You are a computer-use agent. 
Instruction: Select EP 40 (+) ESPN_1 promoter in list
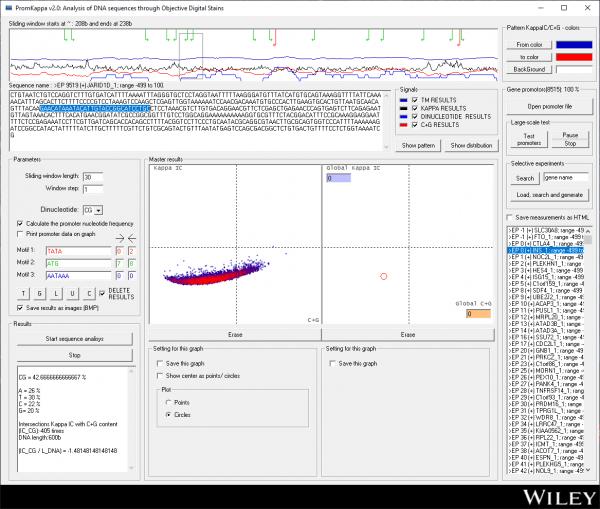546,458
